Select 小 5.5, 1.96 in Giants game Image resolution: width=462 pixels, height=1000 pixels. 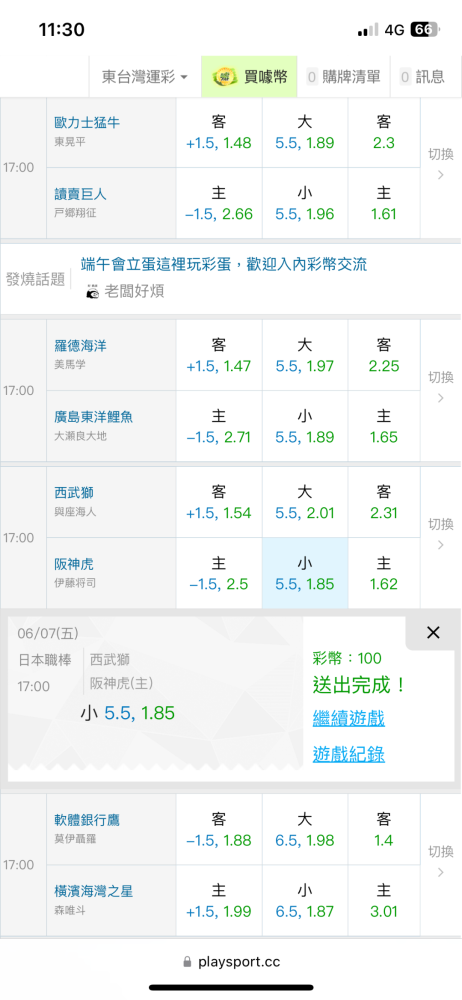pos(305,203)
